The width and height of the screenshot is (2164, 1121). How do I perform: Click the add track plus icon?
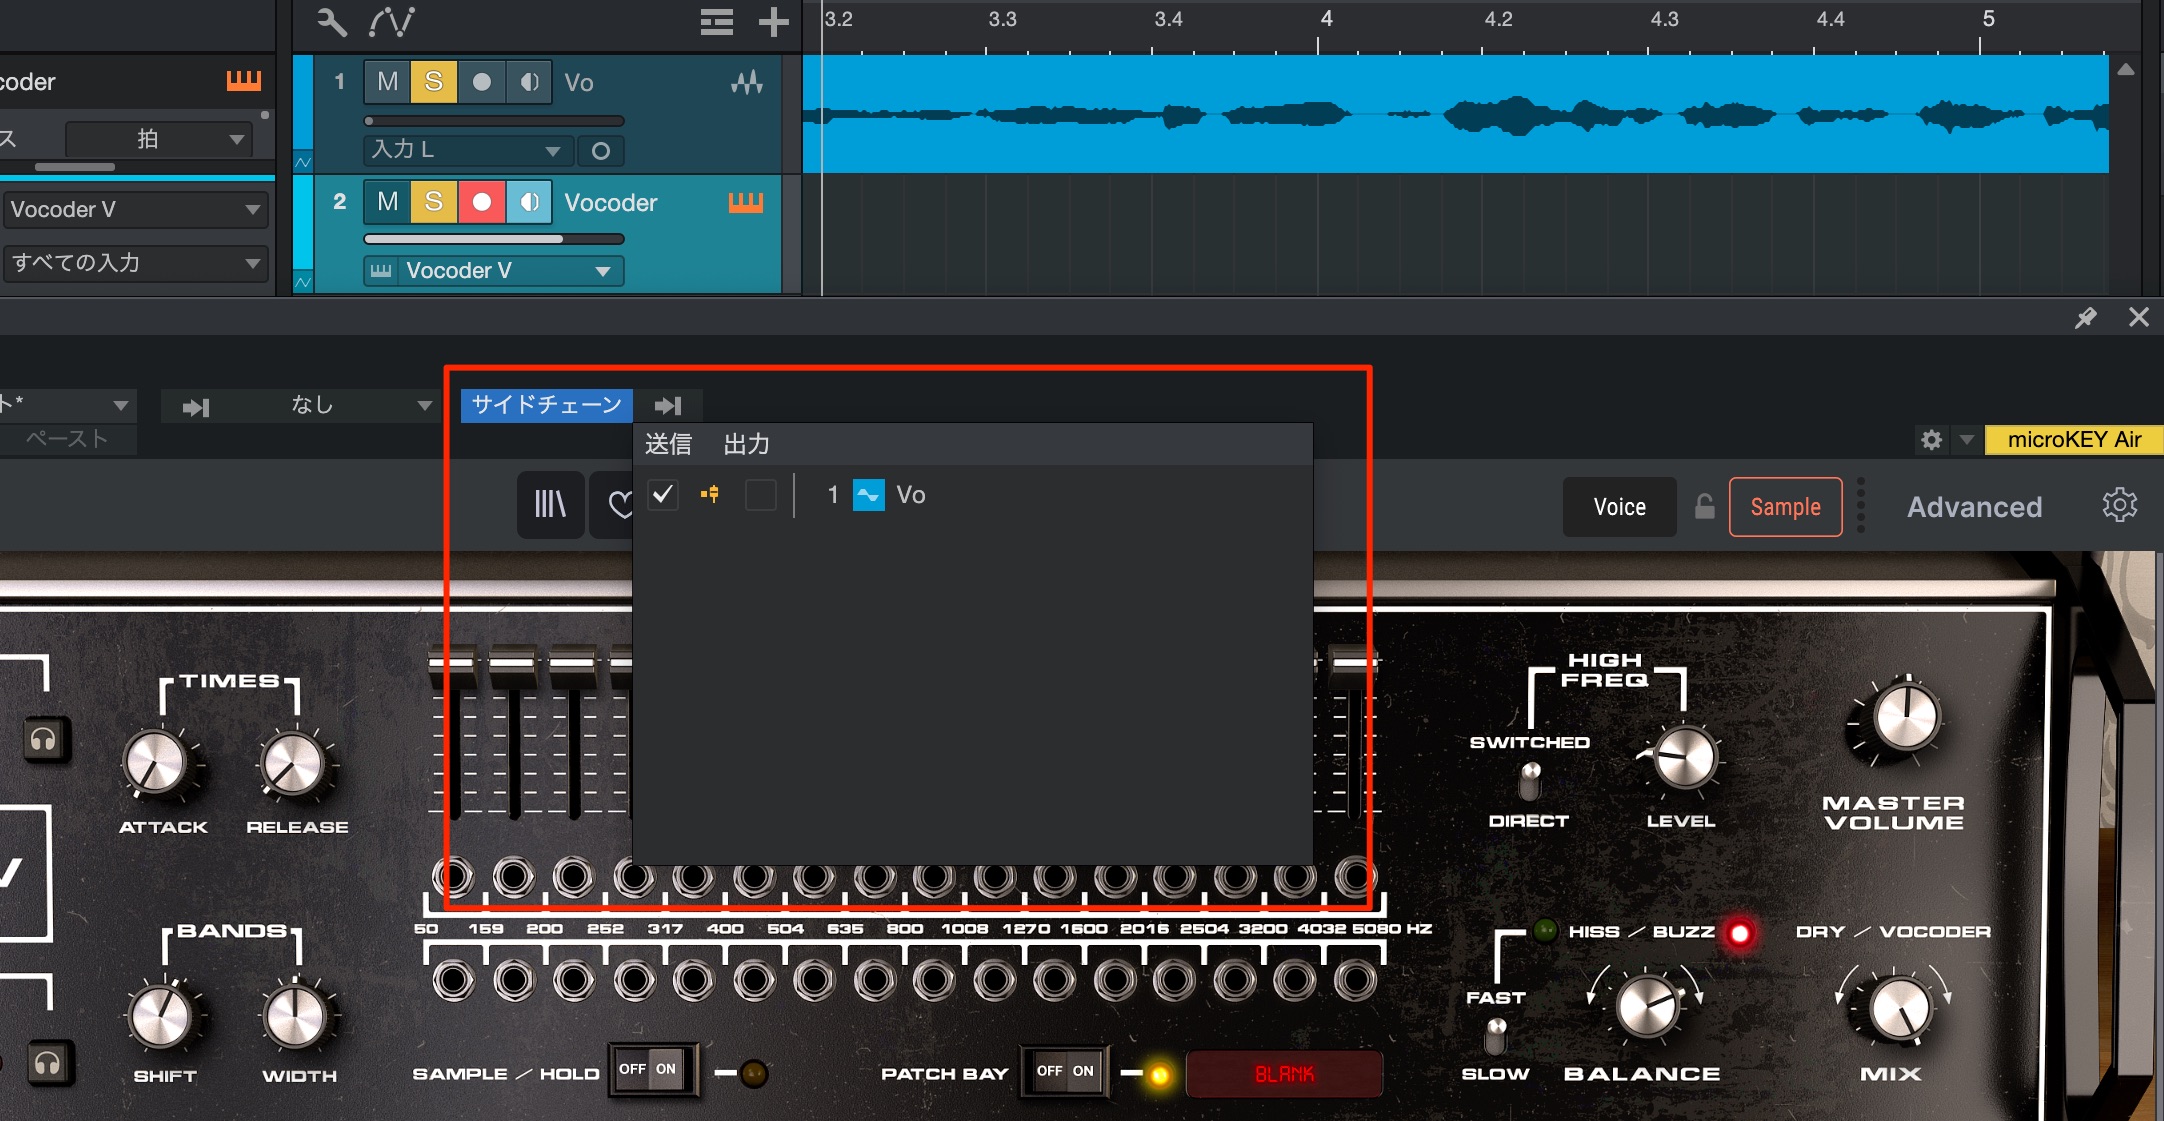tap(773, 21)
